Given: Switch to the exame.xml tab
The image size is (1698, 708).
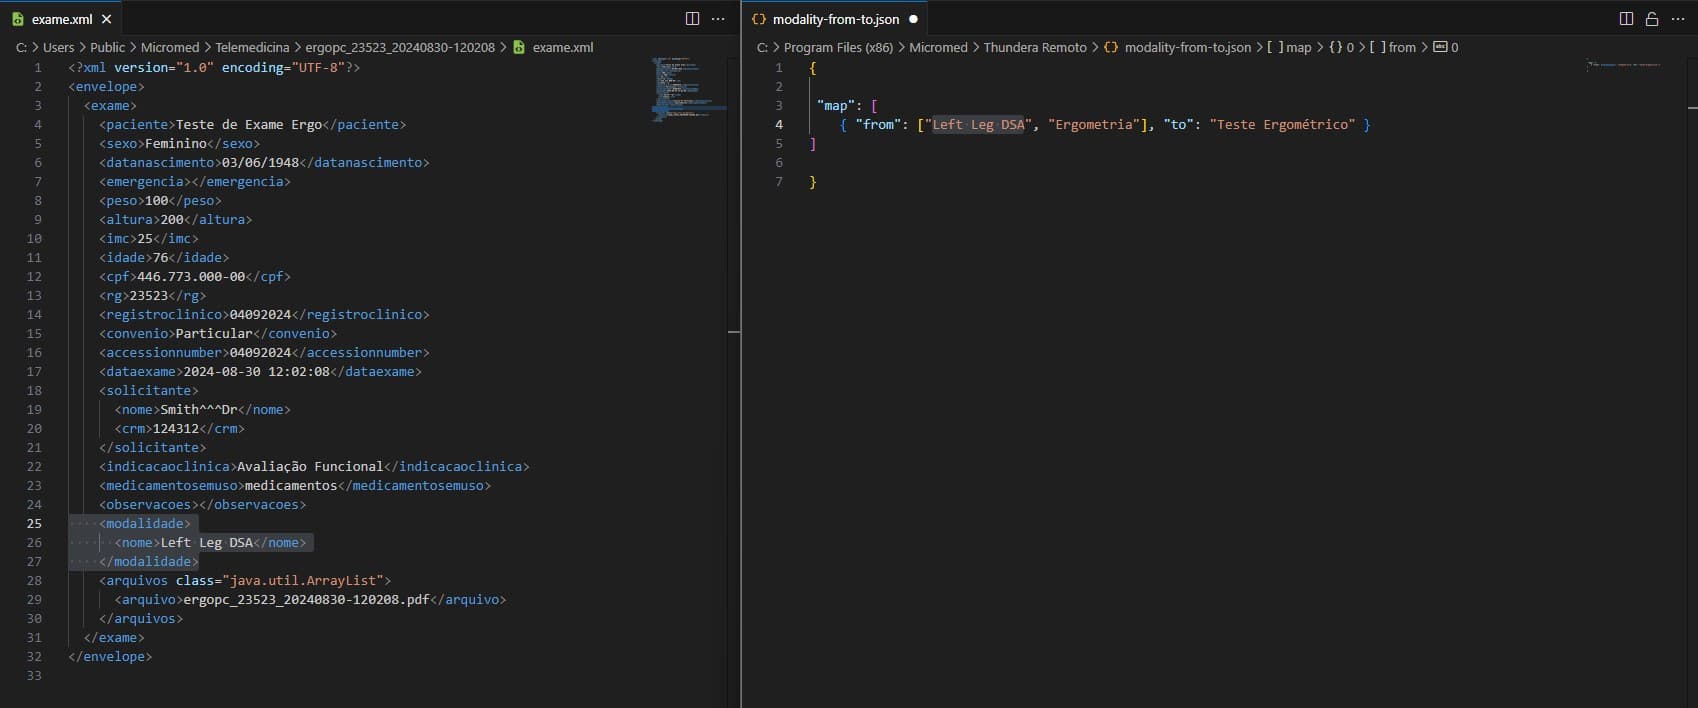Looking at the screenshot, I should click(x=61, y=19).
